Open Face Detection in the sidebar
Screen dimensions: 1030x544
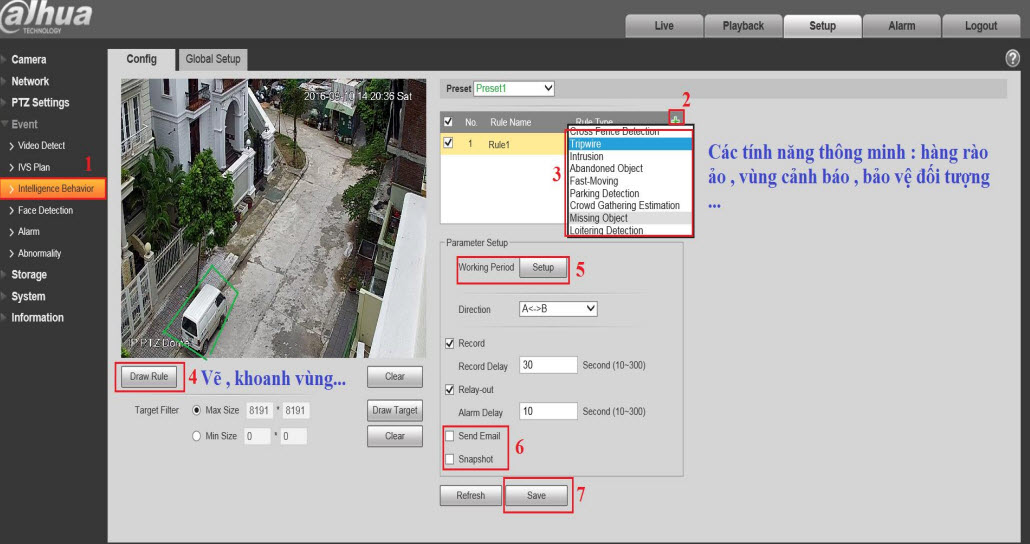point(45,210)
